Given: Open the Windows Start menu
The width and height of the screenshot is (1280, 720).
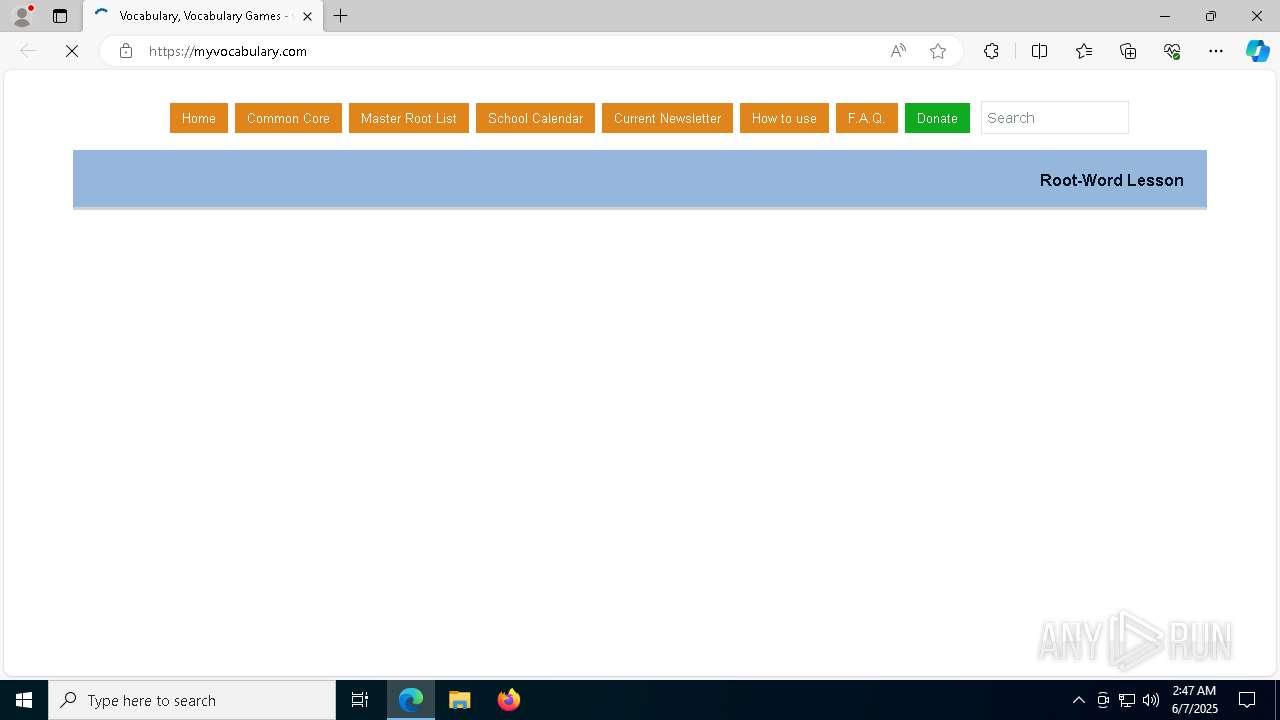Looking at the screenshot, I should pyautogui.click(x=24, y=700).
